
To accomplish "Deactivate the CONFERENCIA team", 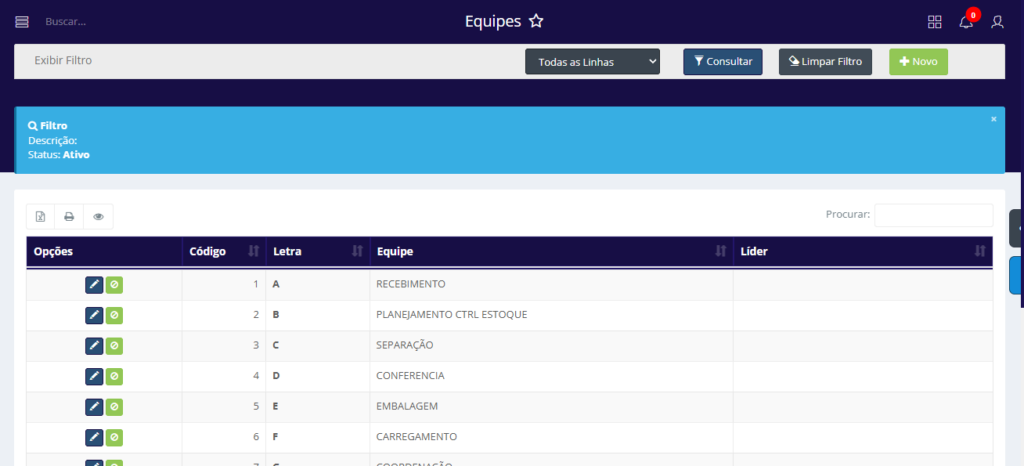I will (115, 376).
